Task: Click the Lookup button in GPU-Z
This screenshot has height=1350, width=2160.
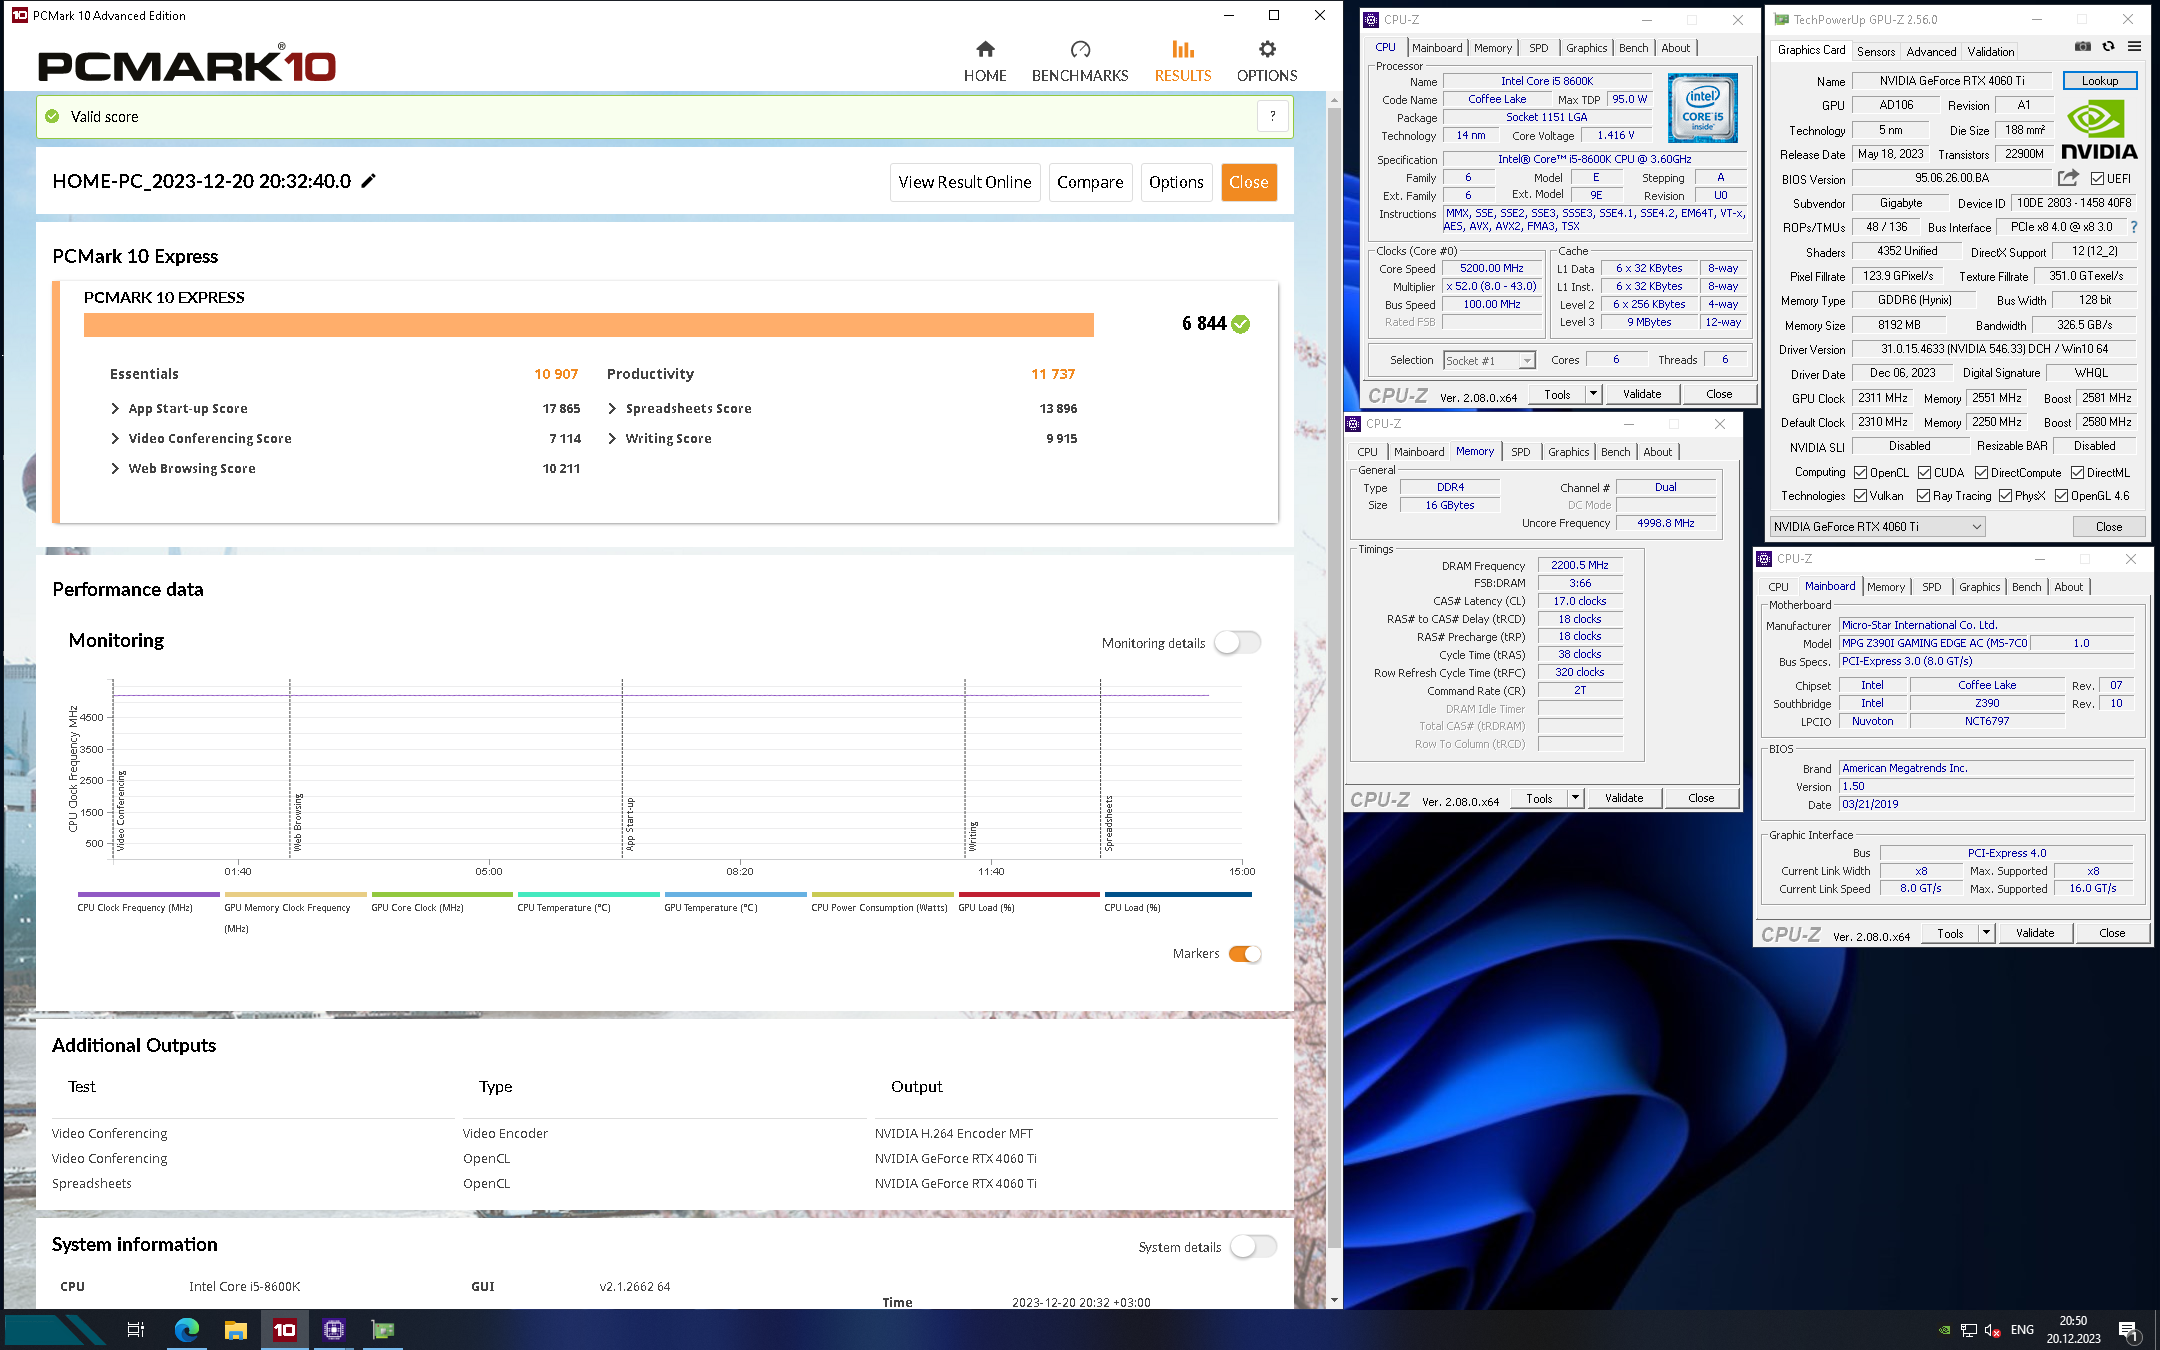Action: (x=2100, y=80)
